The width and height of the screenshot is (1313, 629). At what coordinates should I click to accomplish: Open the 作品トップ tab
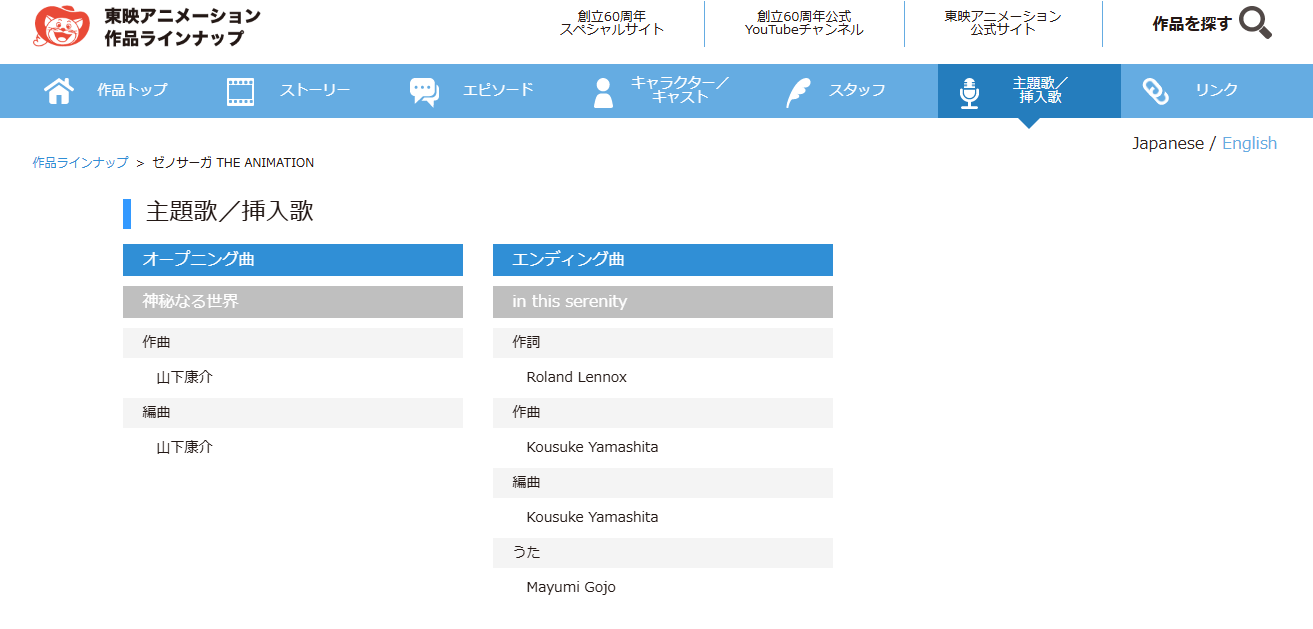pos(132,90)
